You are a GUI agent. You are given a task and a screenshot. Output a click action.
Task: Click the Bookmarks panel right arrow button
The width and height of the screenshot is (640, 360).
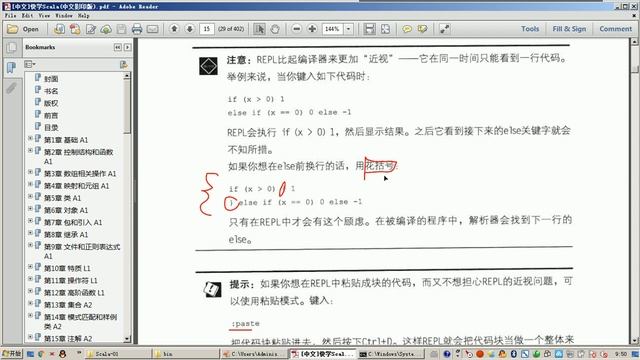click(128, 47)
